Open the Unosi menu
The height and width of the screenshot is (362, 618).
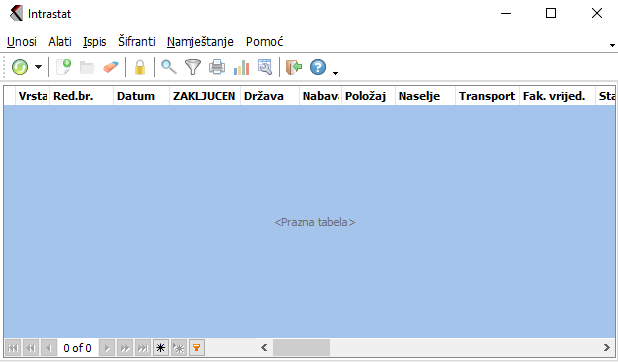[x=22, y=41]
